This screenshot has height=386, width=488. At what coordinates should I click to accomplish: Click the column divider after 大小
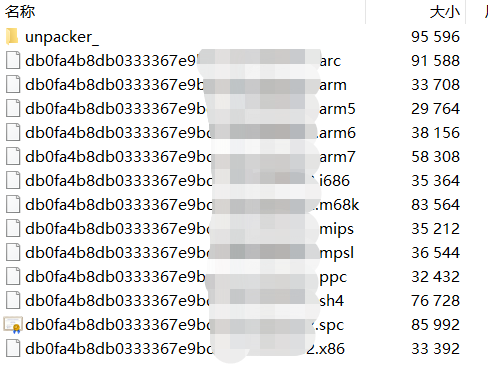click(466, 12)
